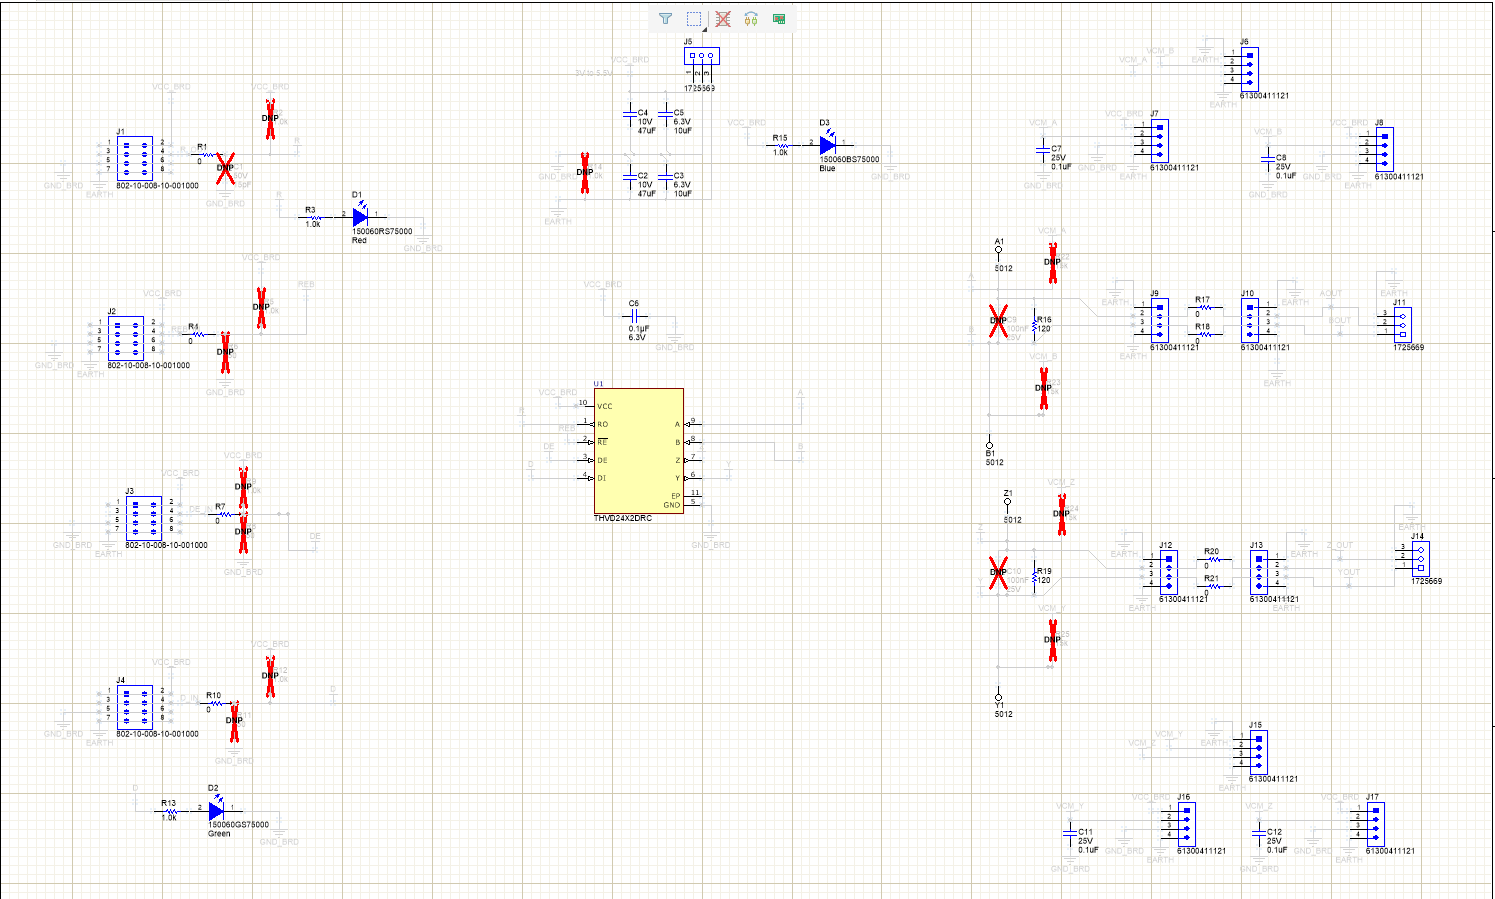Click the two-plugs swap icon

pyautogui.click(x=751, y=19)
